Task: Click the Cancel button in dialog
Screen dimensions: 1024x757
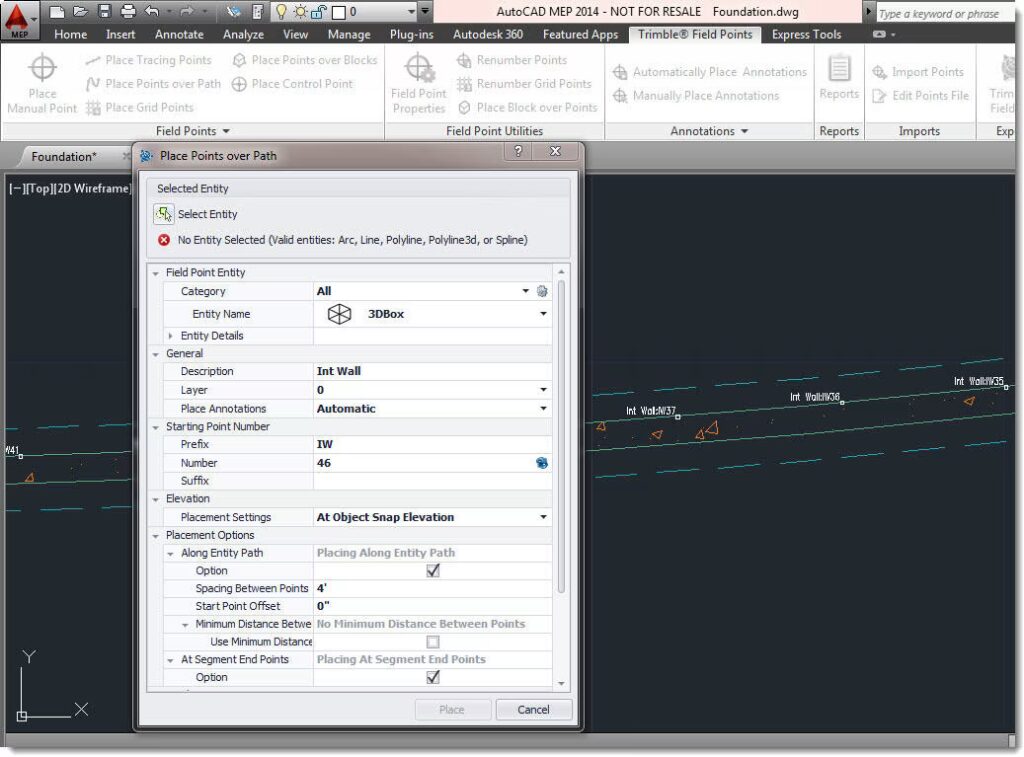Action: click(x=534, y=710)
